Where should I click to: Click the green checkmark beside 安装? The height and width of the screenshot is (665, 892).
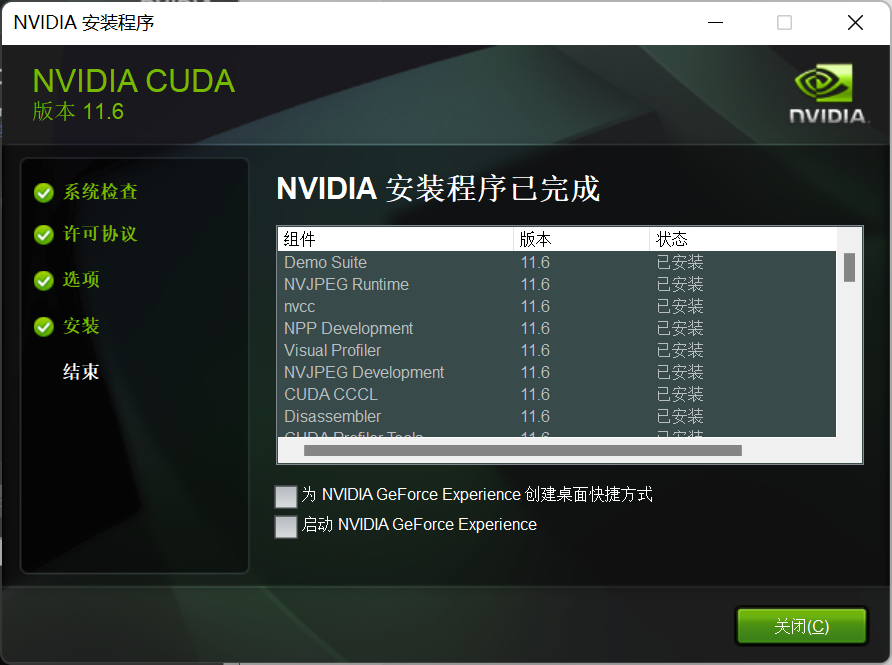pyautogui.click(x=44, y=327)
